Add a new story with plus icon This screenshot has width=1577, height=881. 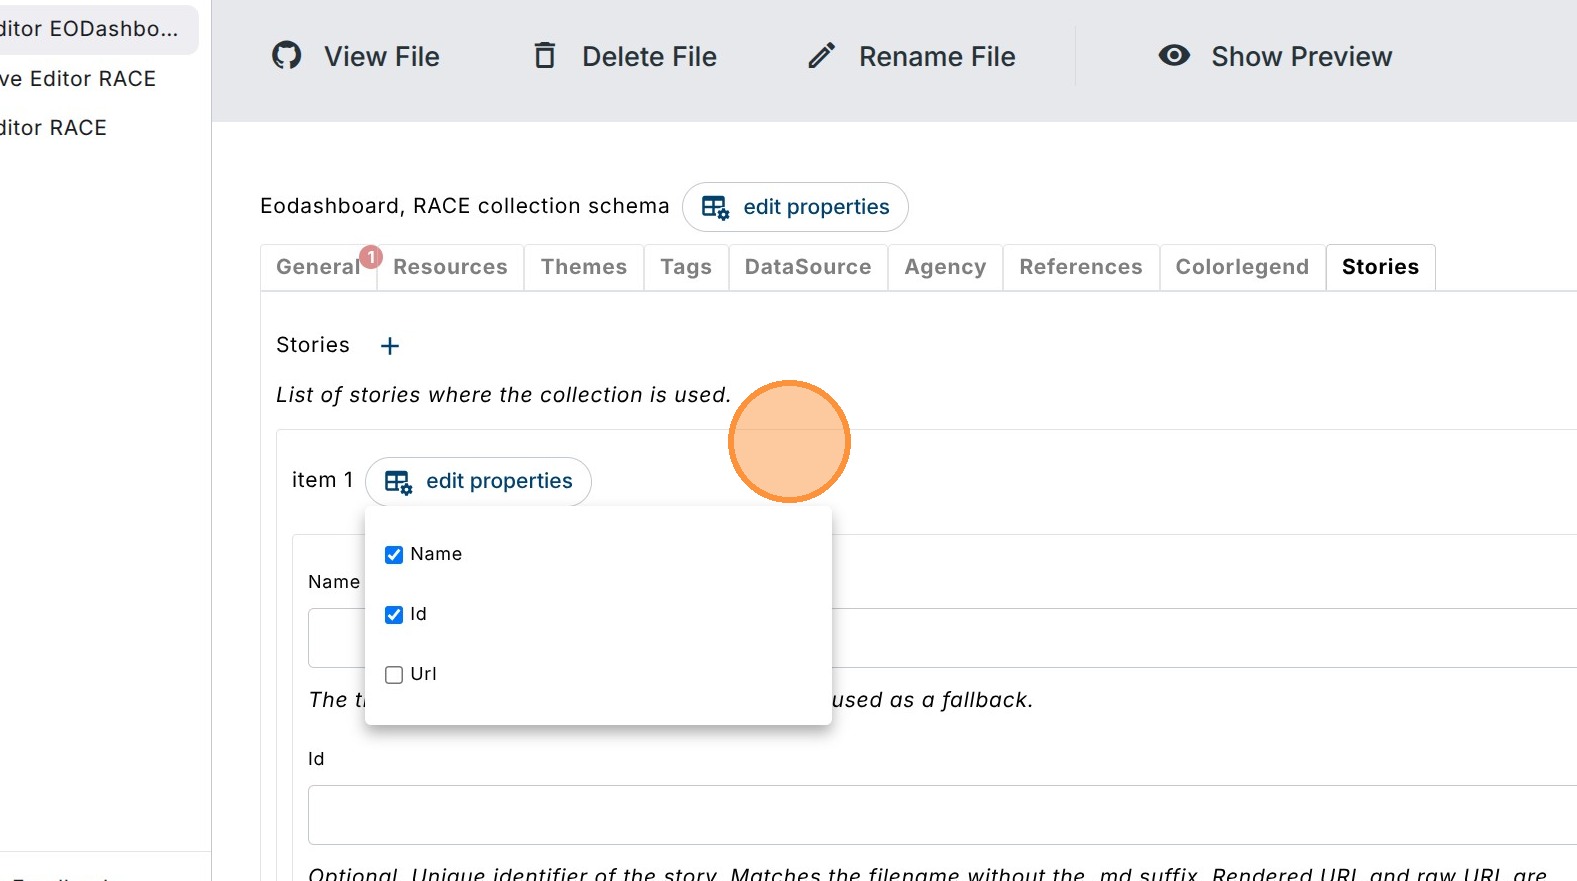tap(390, 346)
